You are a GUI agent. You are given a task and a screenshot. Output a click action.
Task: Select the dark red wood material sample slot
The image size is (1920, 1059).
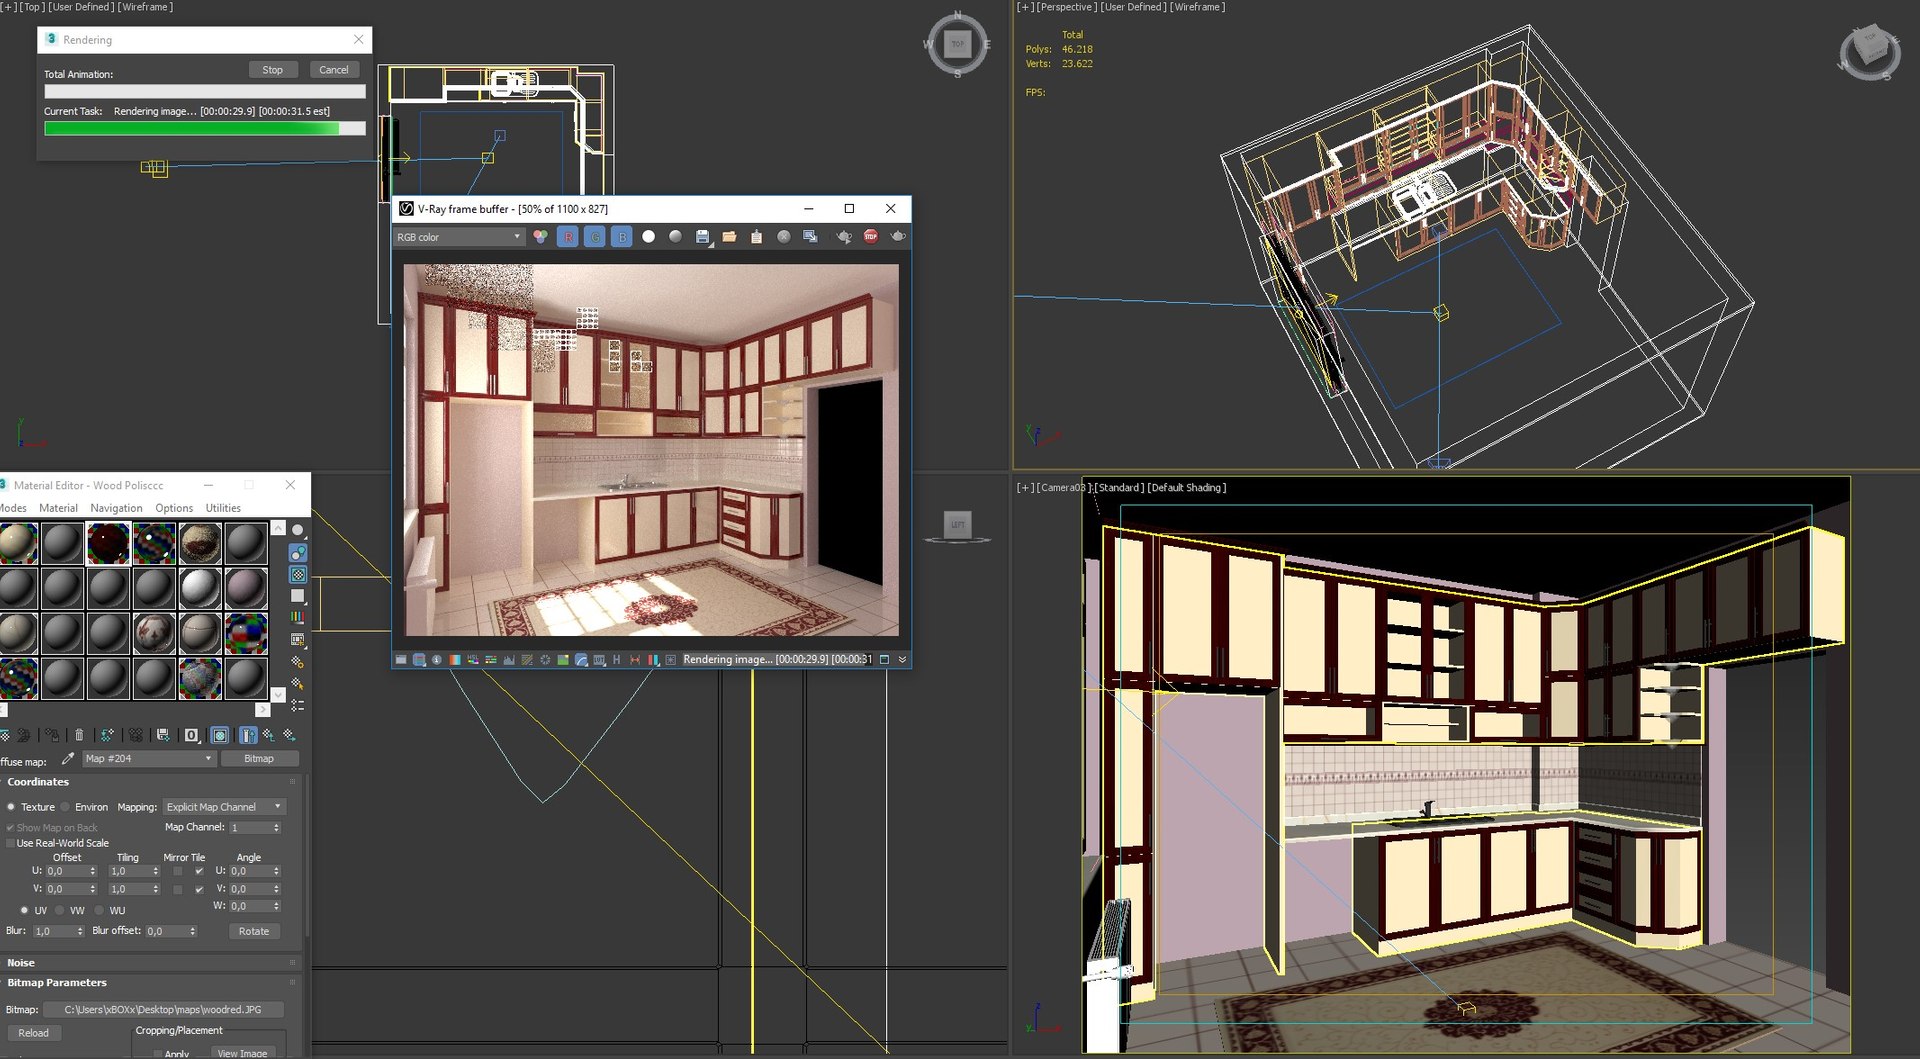coord(108,543)
